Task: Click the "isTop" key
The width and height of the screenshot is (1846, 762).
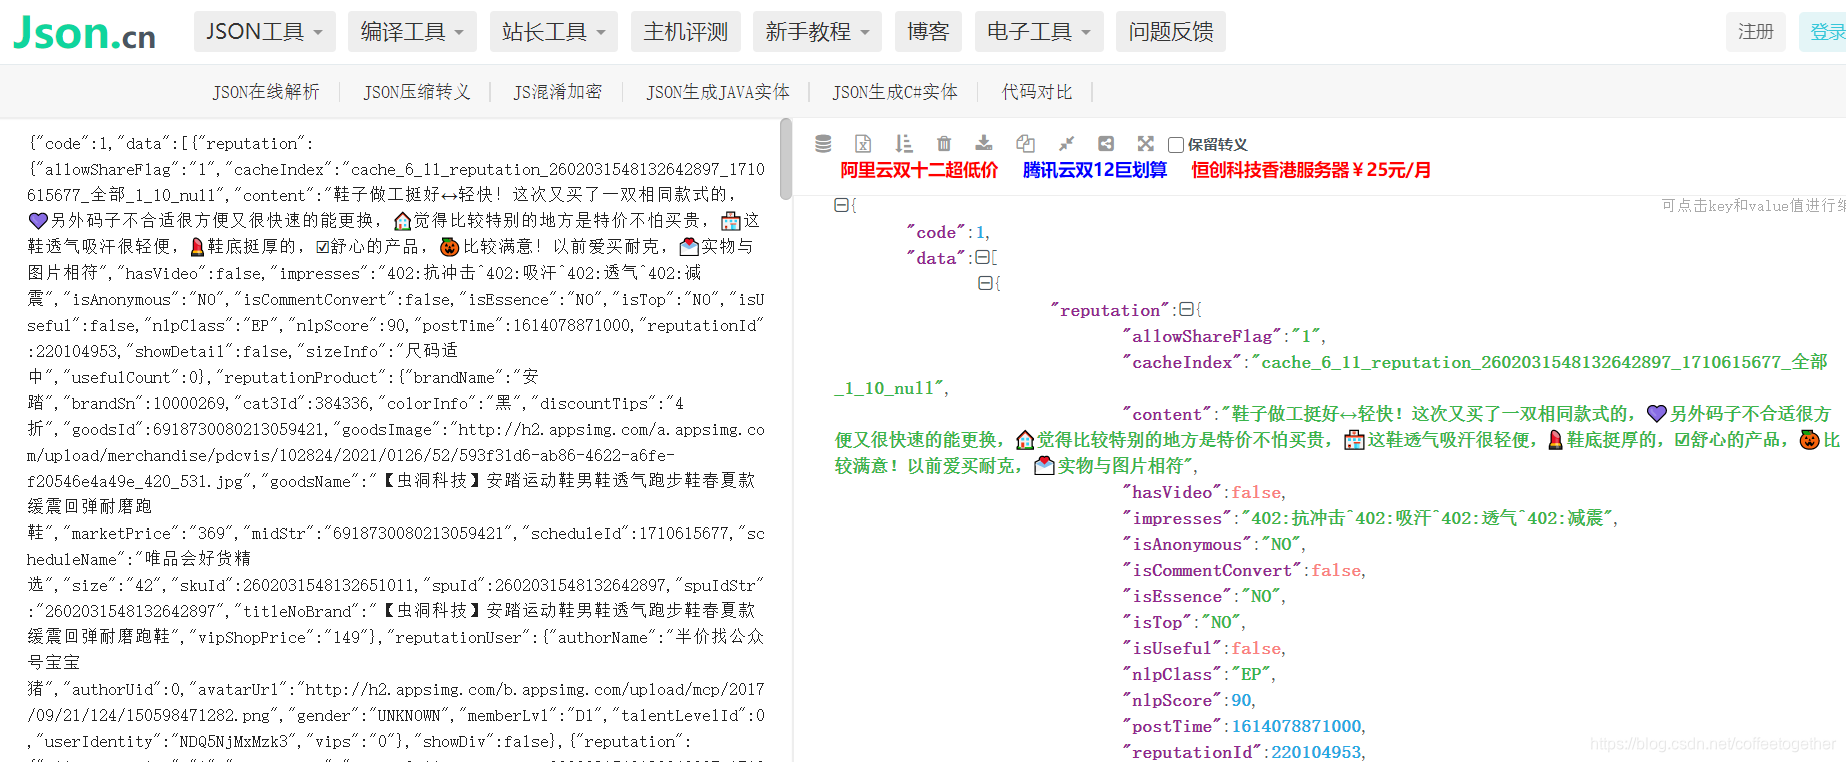Action: click(1157, 622)
